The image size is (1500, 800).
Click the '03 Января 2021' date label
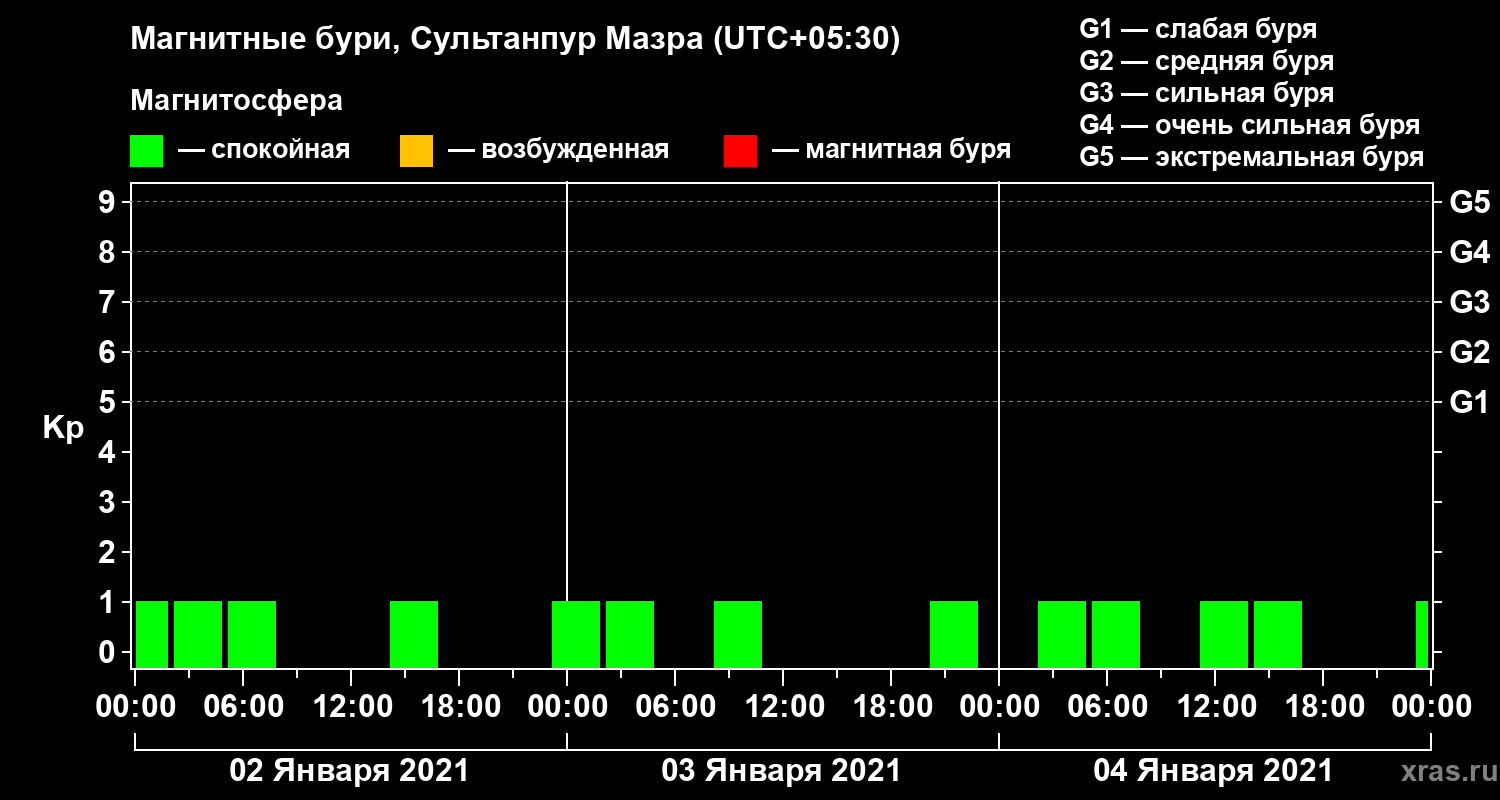point(781,771)
